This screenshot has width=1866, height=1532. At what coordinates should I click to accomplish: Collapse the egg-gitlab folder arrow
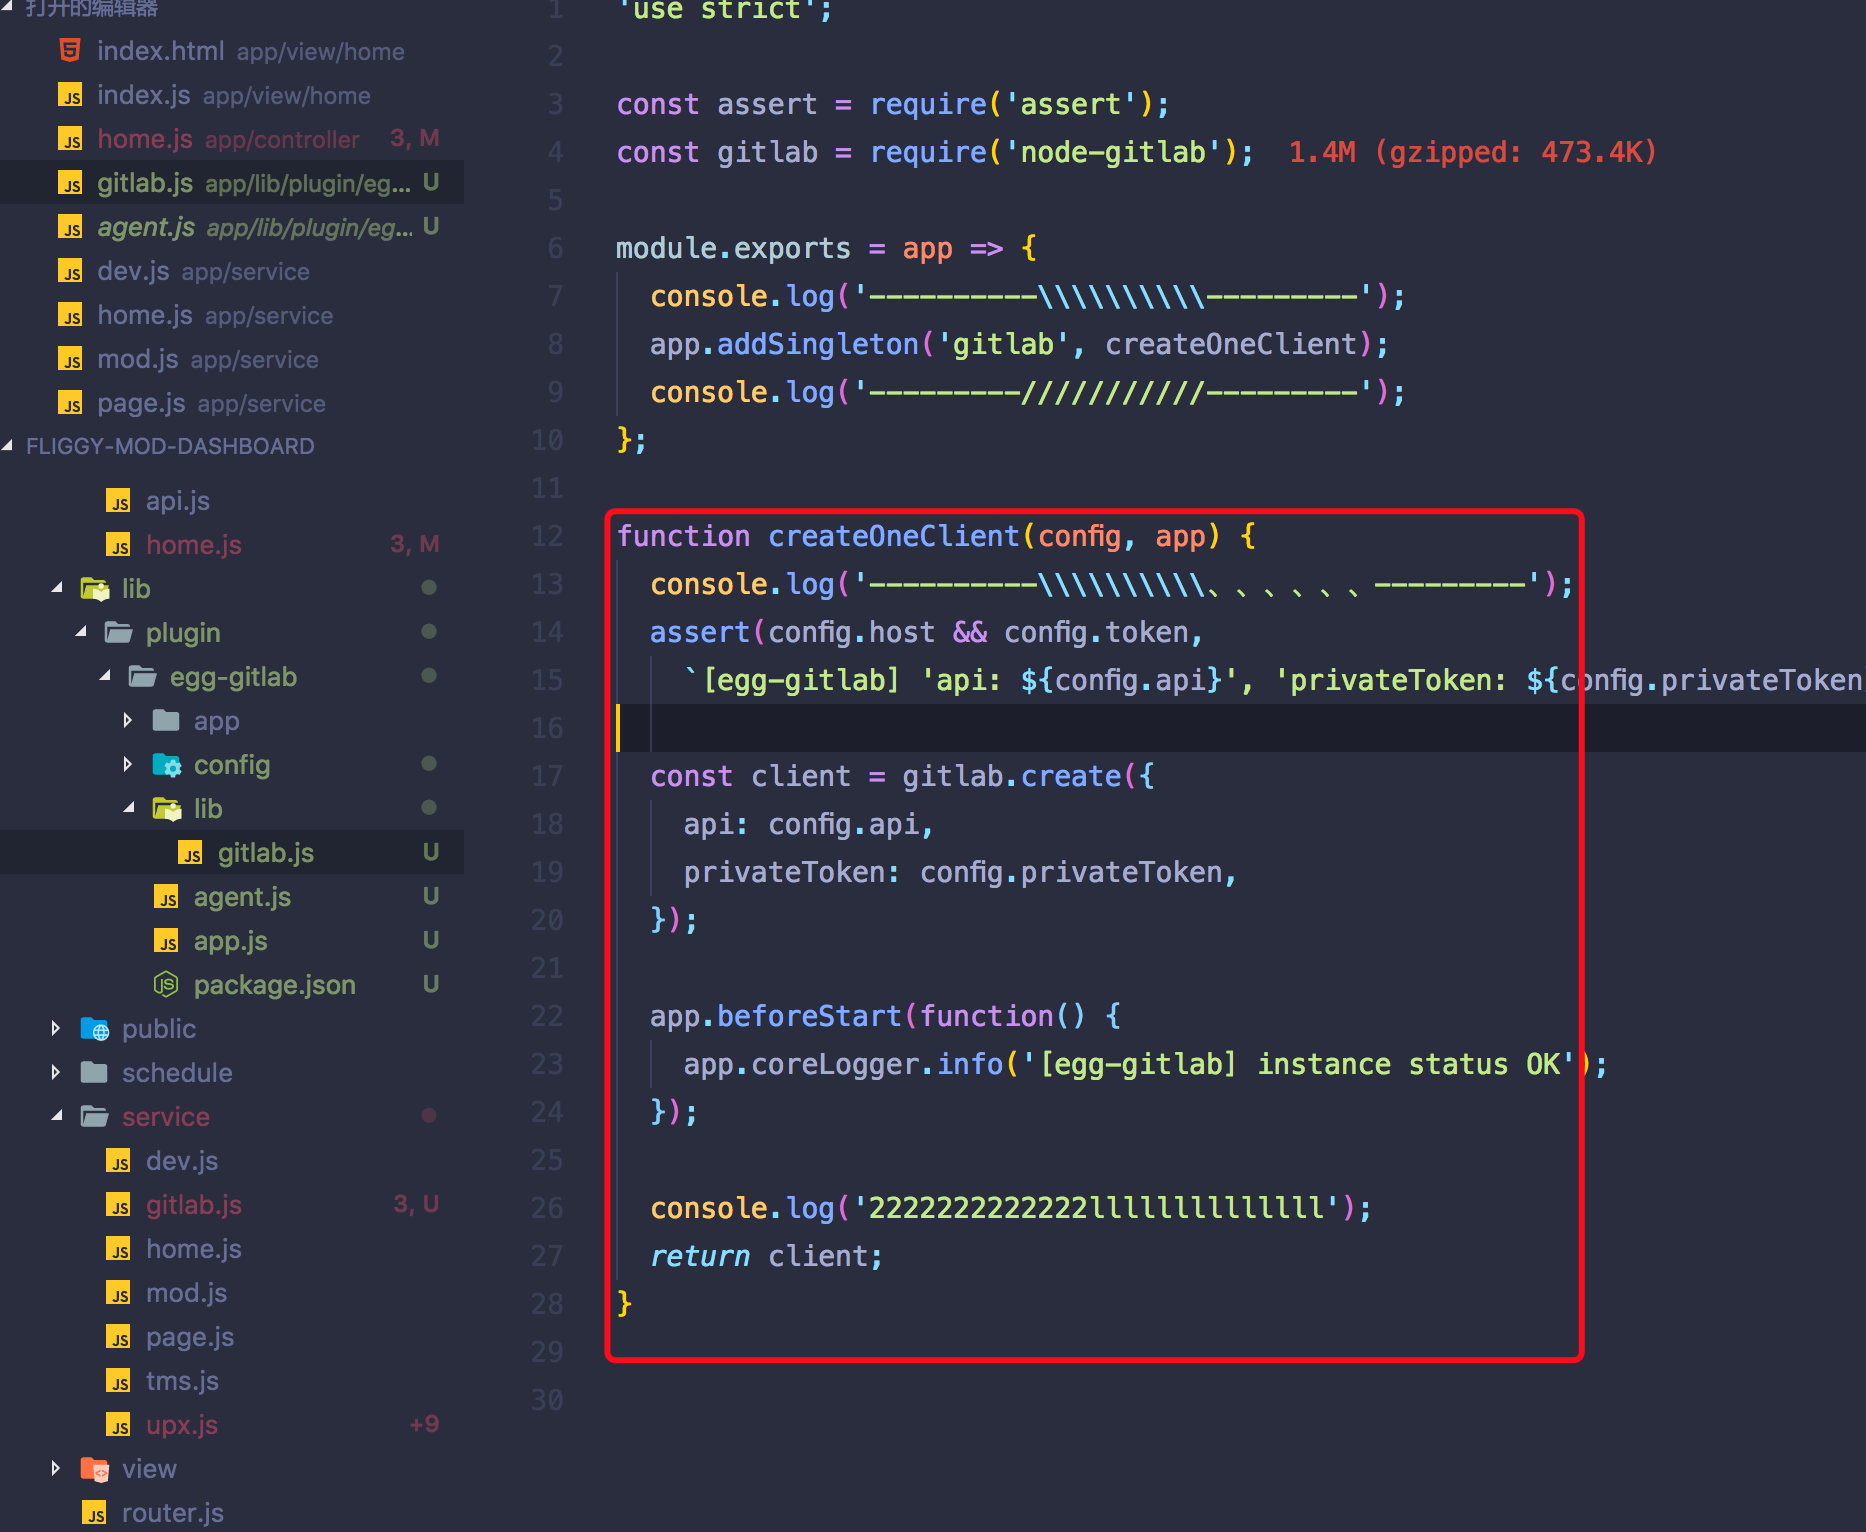105,676
